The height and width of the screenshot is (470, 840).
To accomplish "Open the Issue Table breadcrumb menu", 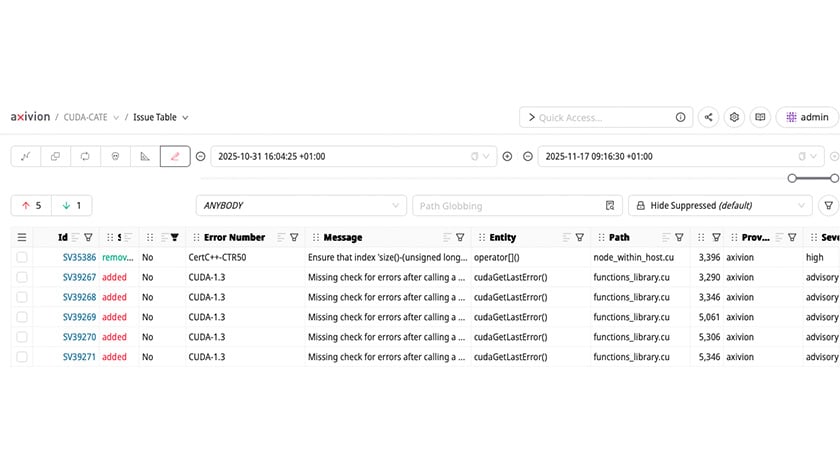I will click(160, 117).
